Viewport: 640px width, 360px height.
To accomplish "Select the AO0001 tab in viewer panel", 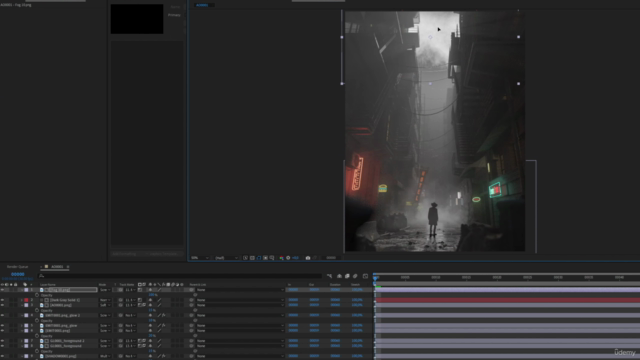I will (x=202, y=5).
